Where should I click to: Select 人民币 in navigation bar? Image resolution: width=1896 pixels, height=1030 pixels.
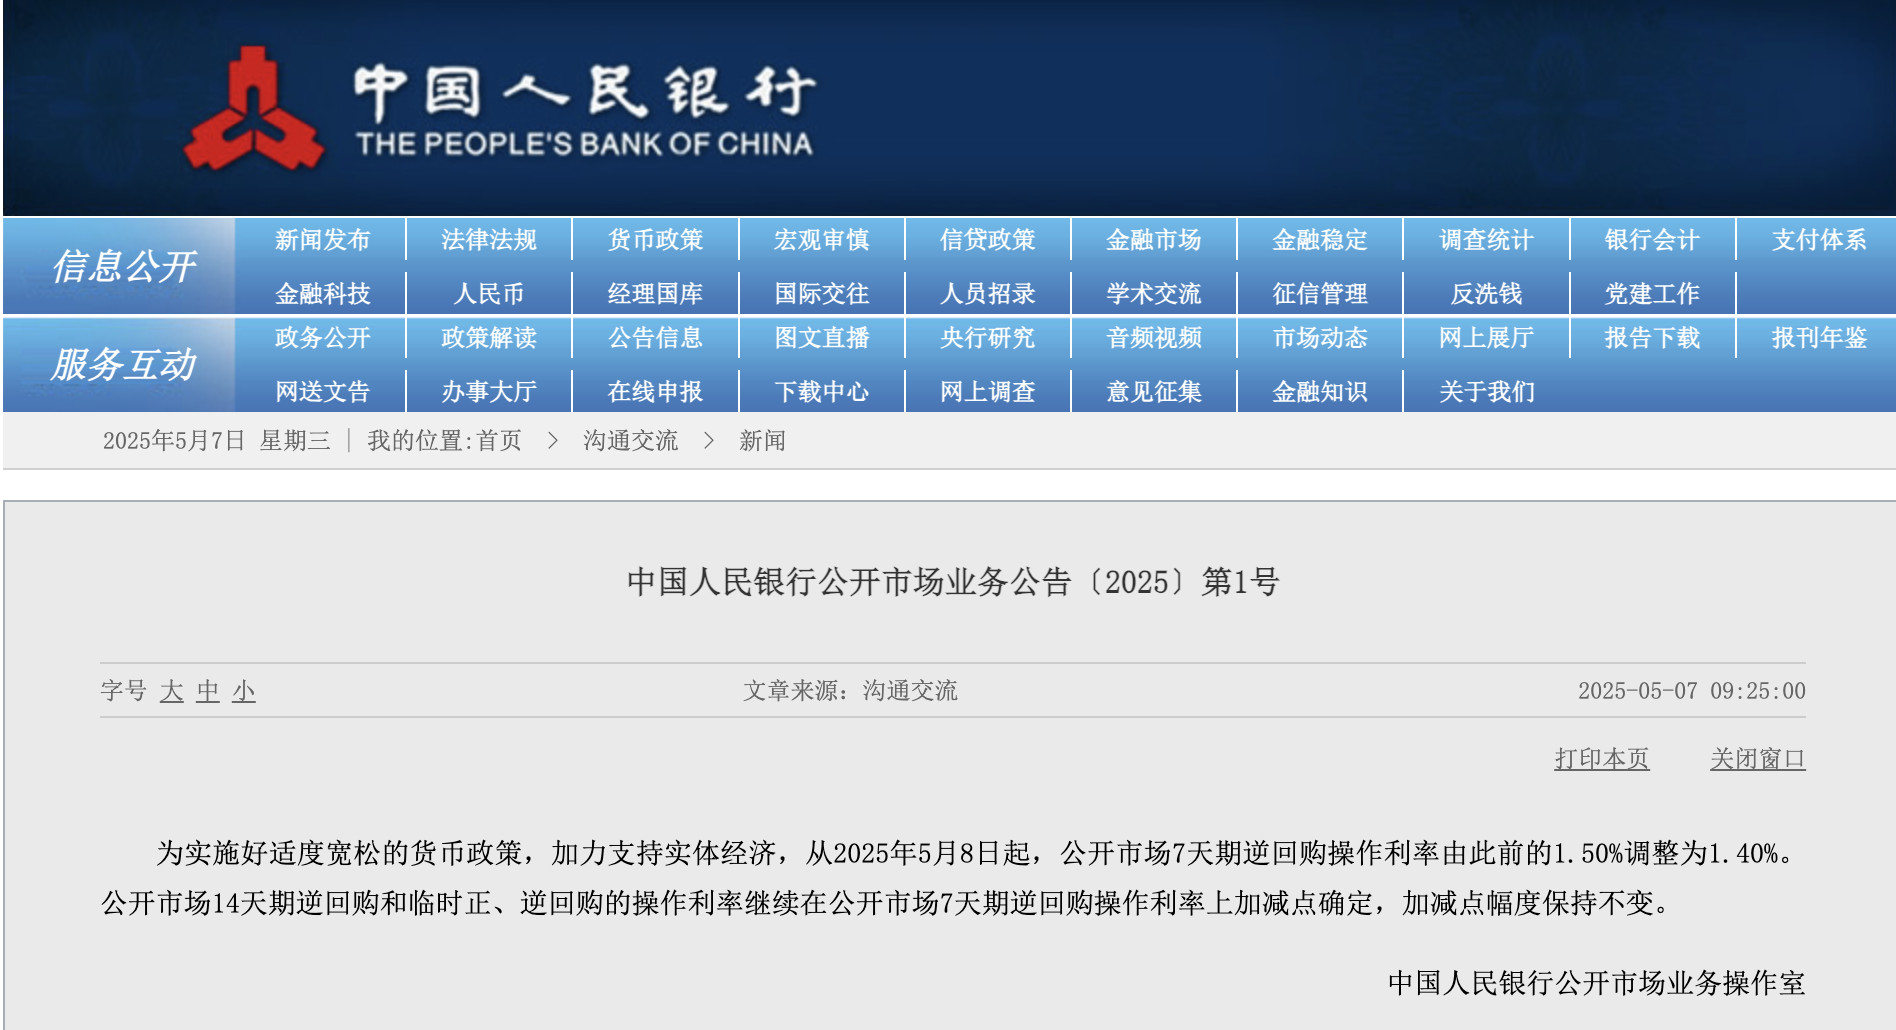click(488, 294)
